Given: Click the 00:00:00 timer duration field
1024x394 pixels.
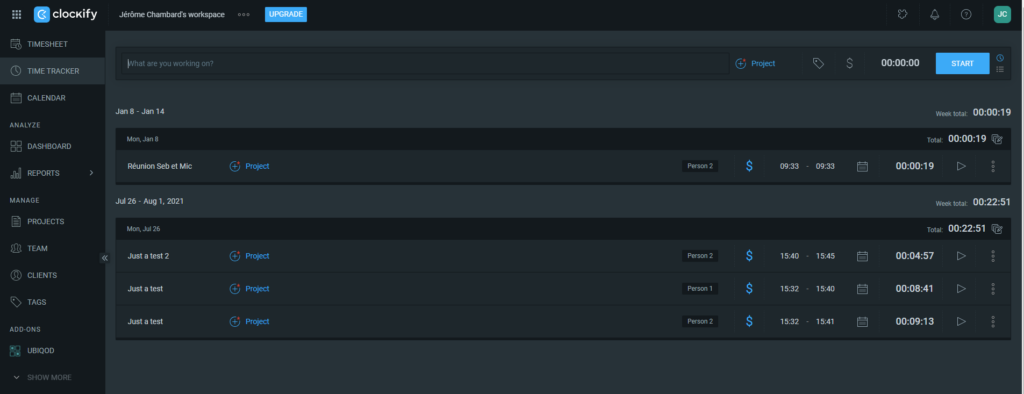Looking at the screenshot, I should tap(900, 63).
